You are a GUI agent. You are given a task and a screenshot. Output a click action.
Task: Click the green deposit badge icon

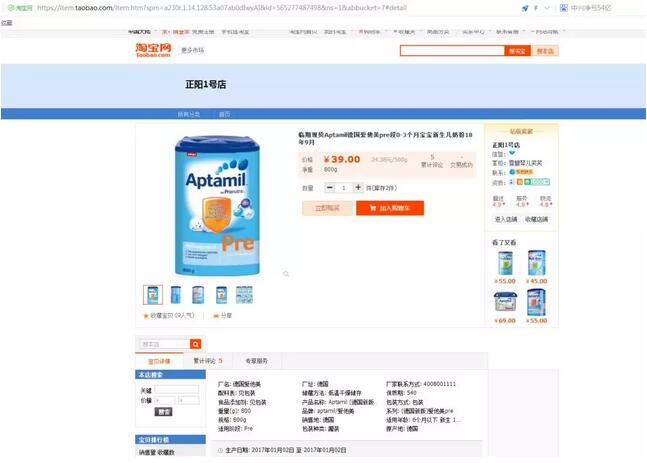click(537, 182)
